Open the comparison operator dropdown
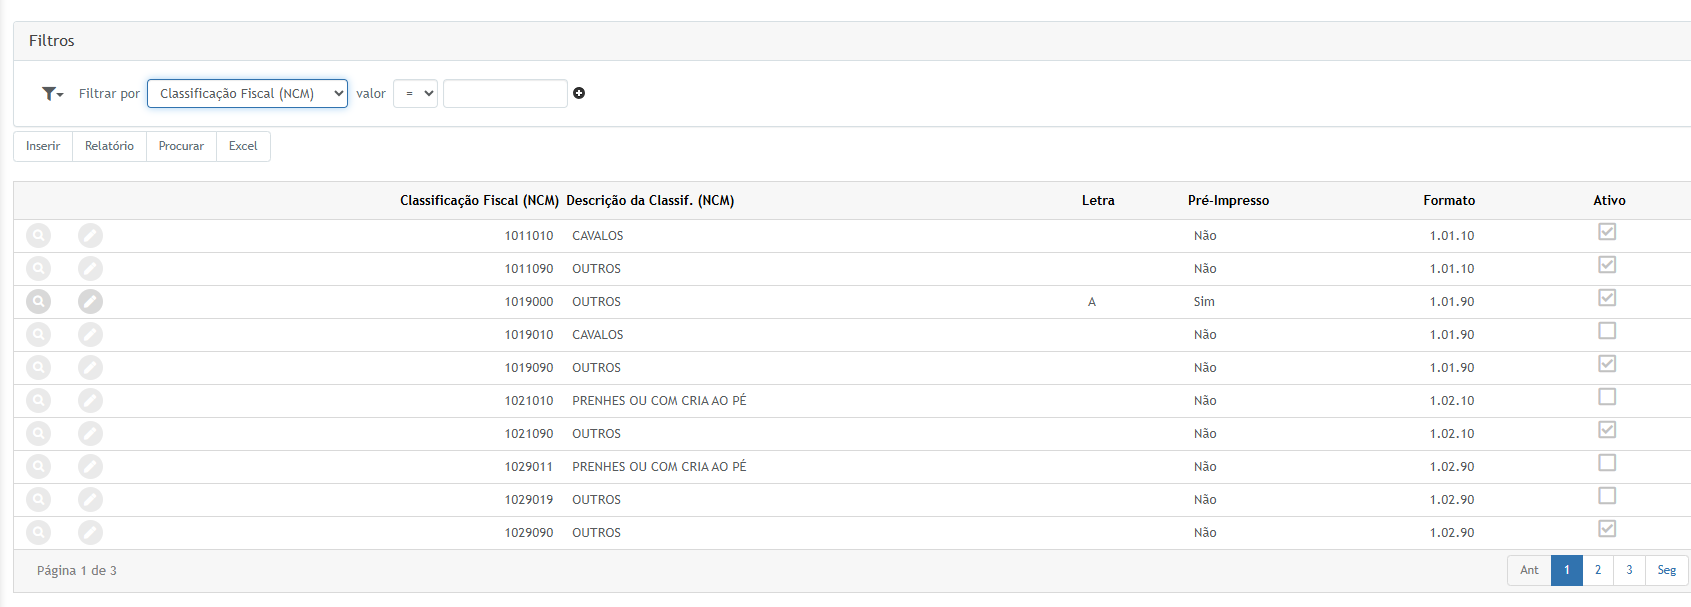 coord(415,93)
